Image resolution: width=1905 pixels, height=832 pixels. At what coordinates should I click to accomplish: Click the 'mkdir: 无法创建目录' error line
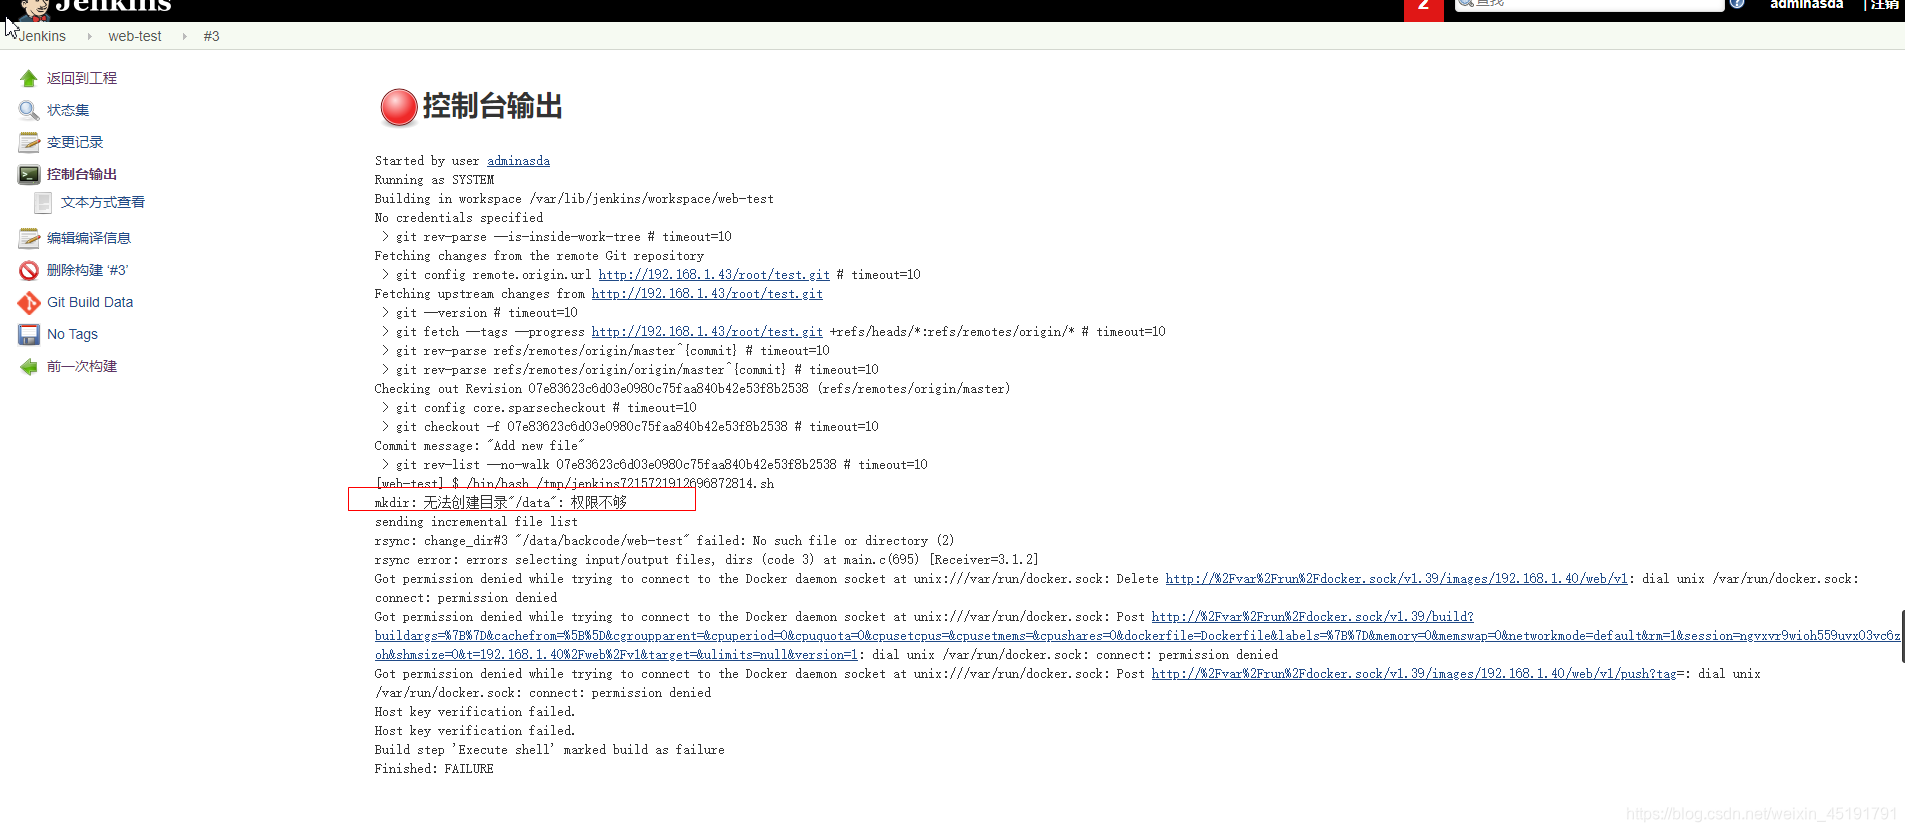click(501, 503)
